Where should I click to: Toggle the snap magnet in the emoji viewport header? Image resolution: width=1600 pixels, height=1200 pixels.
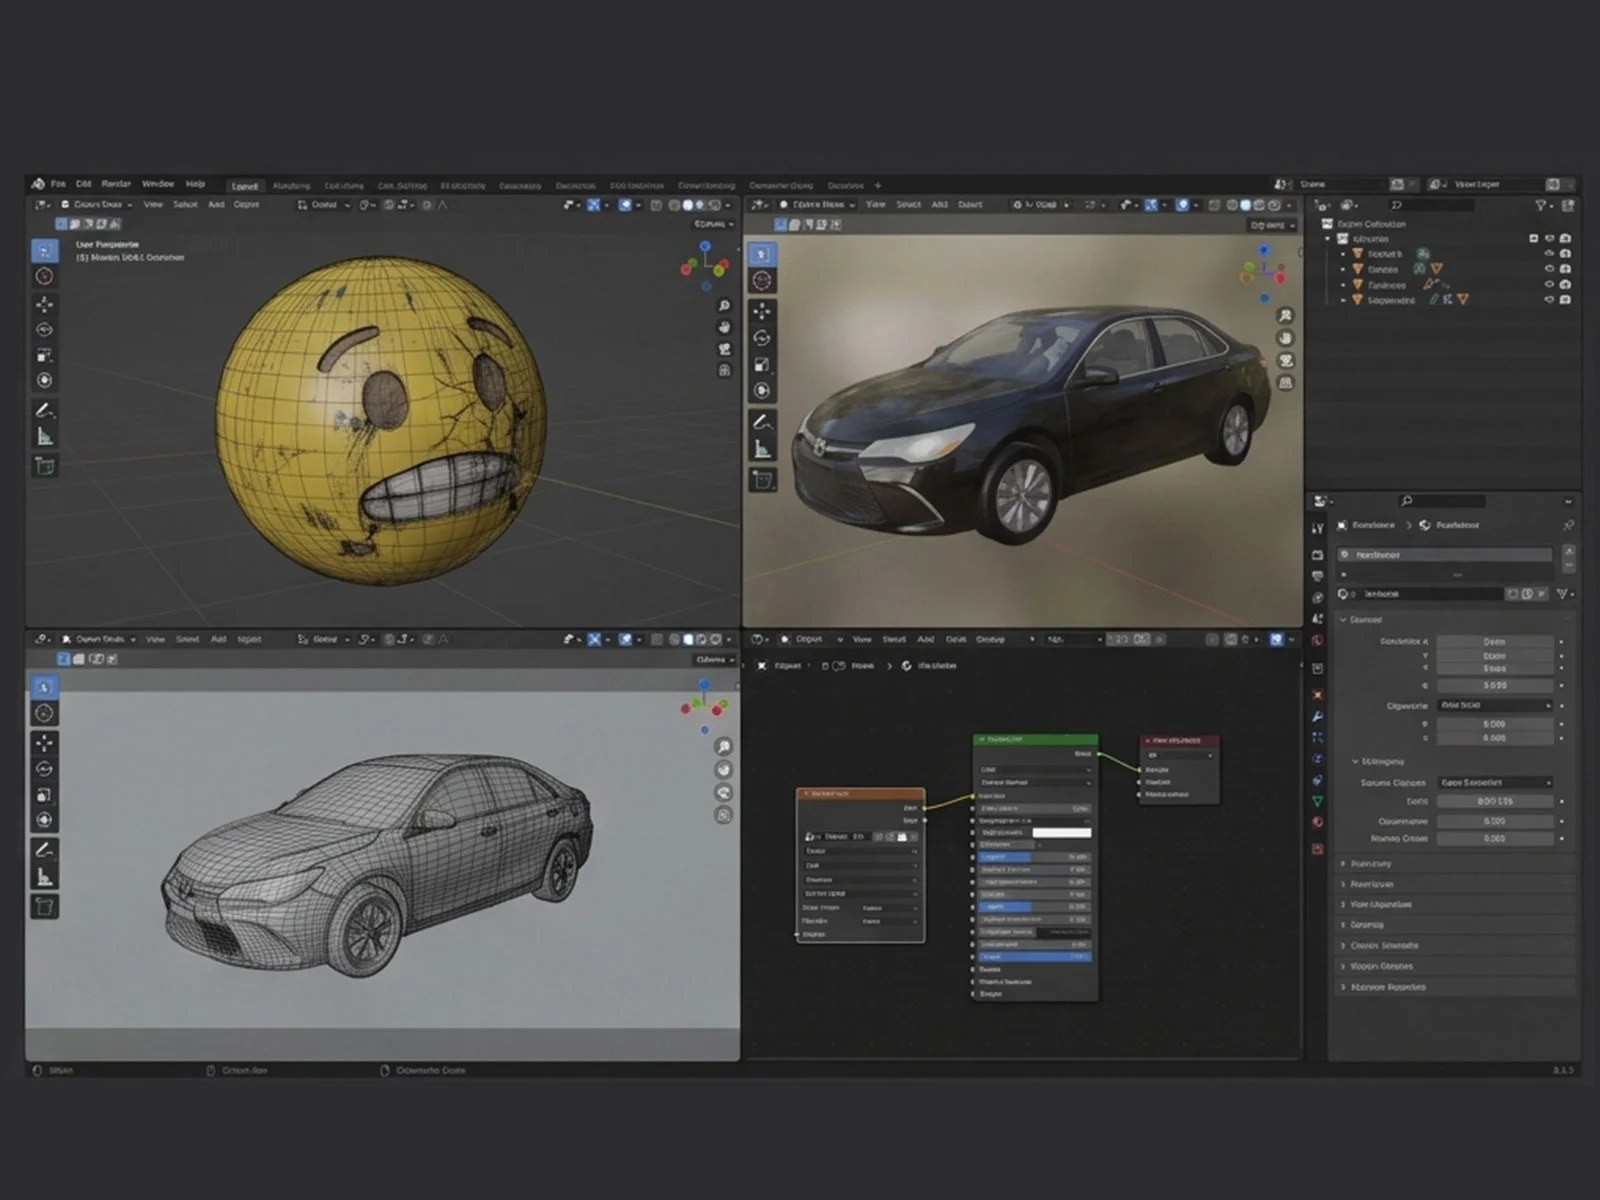389,205
